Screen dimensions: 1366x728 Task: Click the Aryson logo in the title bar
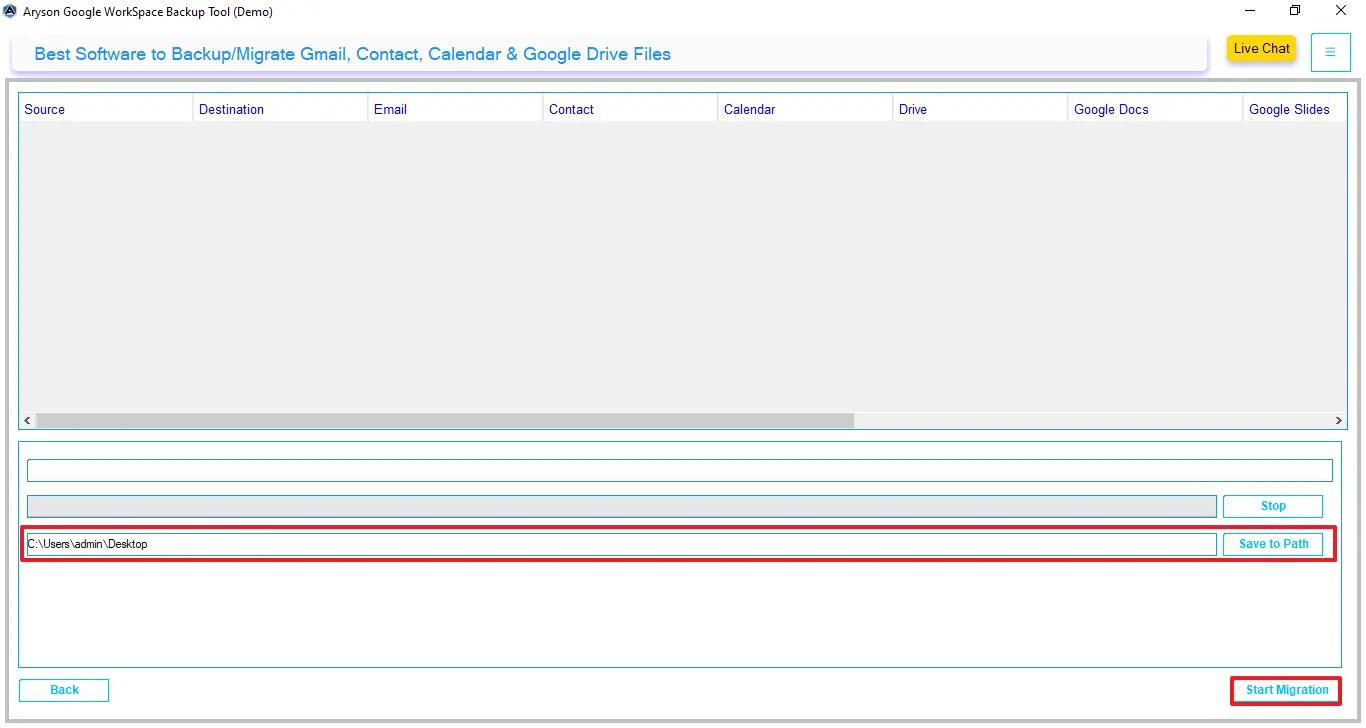(x=10, y=11)
